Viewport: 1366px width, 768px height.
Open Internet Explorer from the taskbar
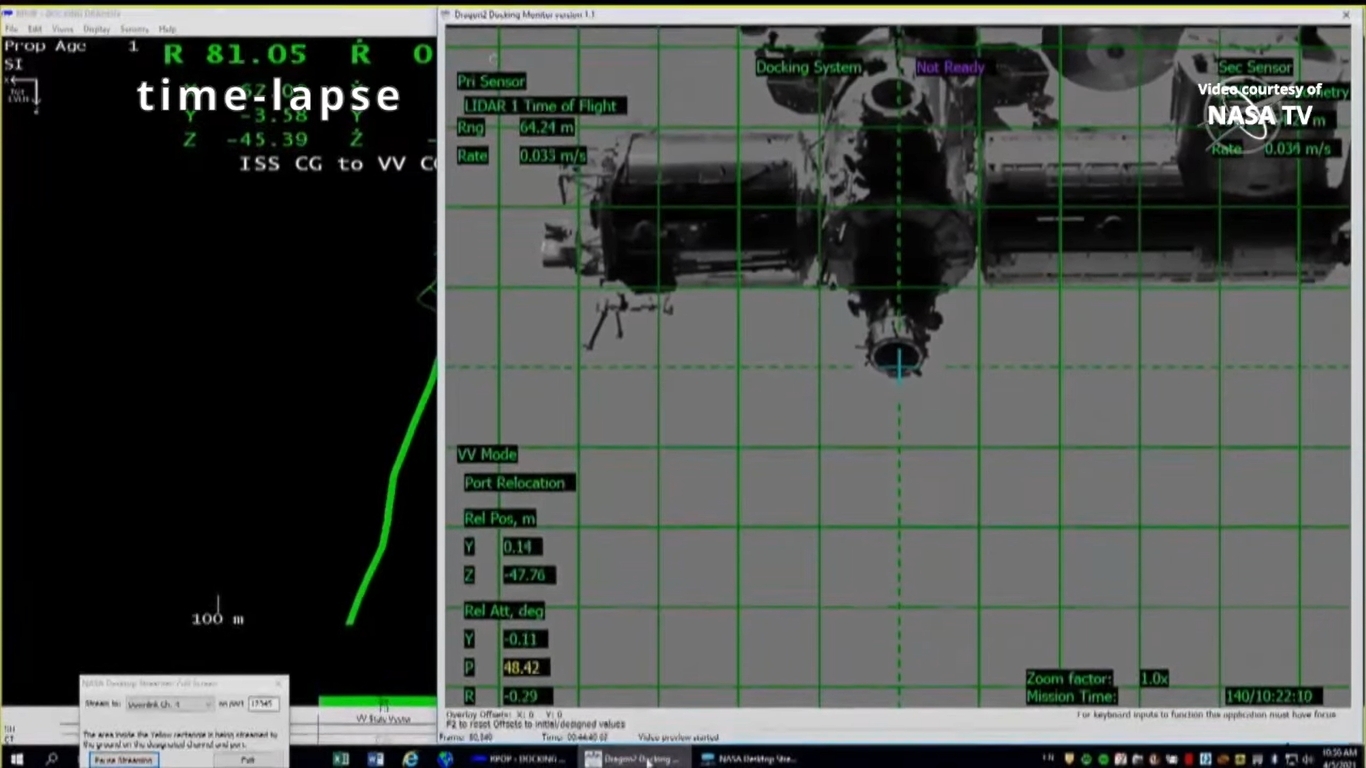pyautogui.click(x=410, y=760)
